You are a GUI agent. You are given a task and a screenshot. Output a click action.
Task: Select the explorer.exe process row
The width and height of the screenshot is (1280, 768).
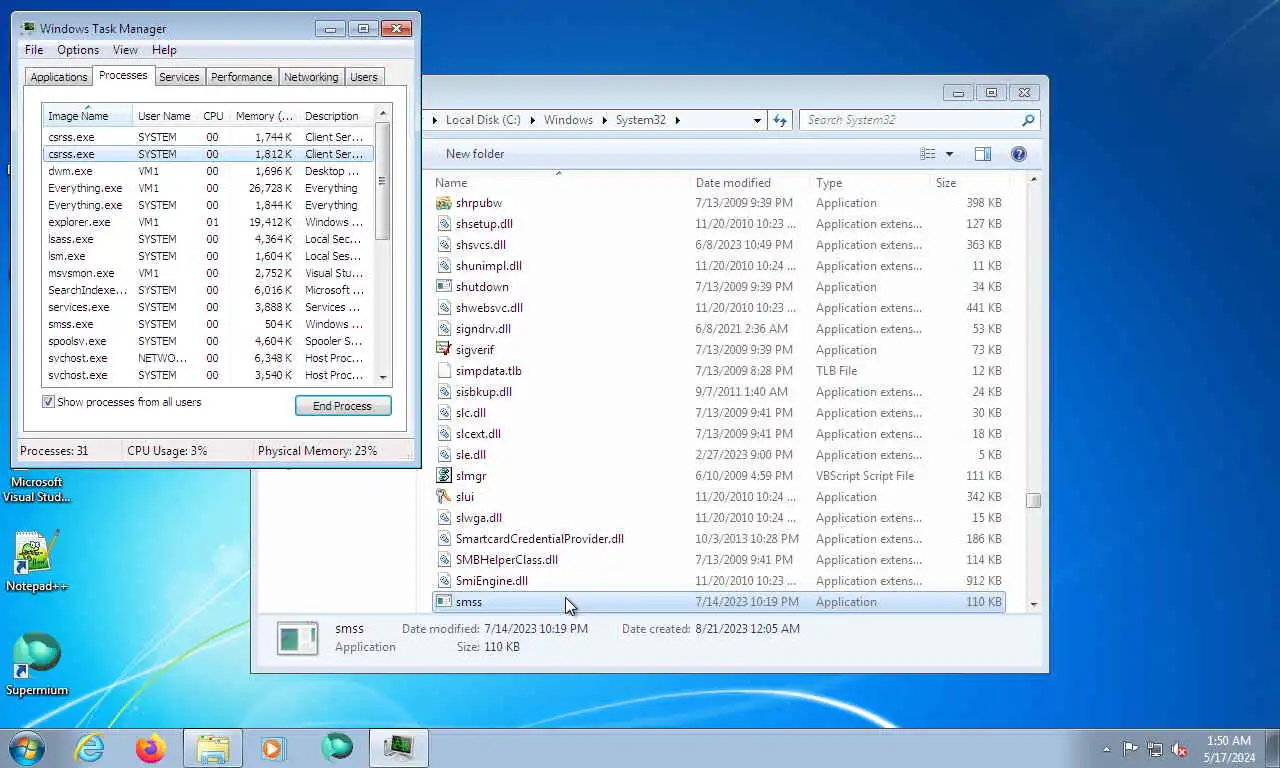[x=208, y=222]
